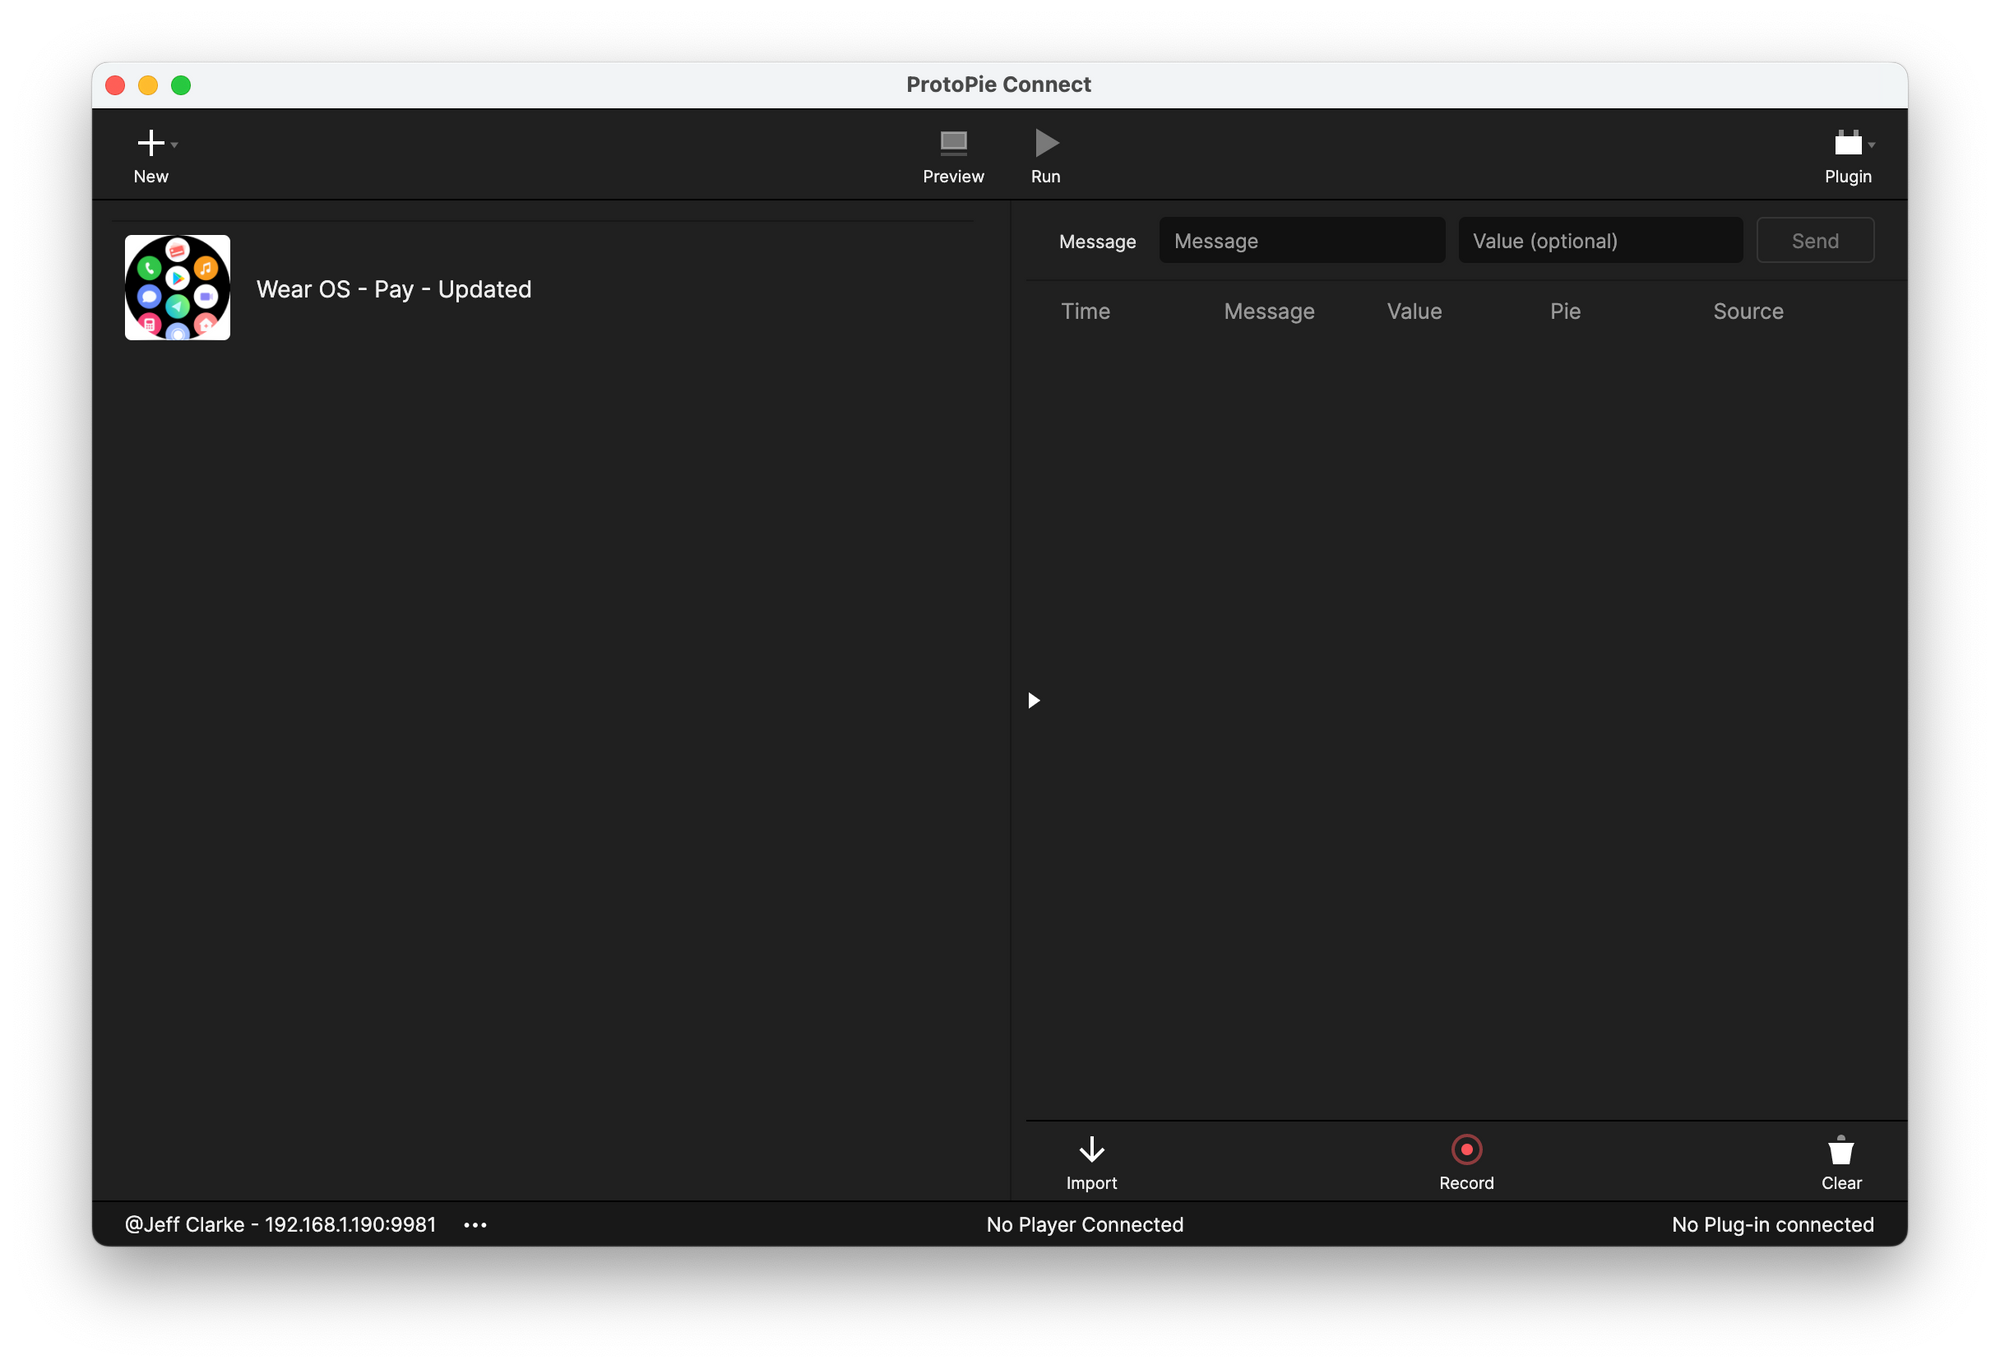
Task: Expand the Plugin dropdown arrow
Action: click(1872, 145)
